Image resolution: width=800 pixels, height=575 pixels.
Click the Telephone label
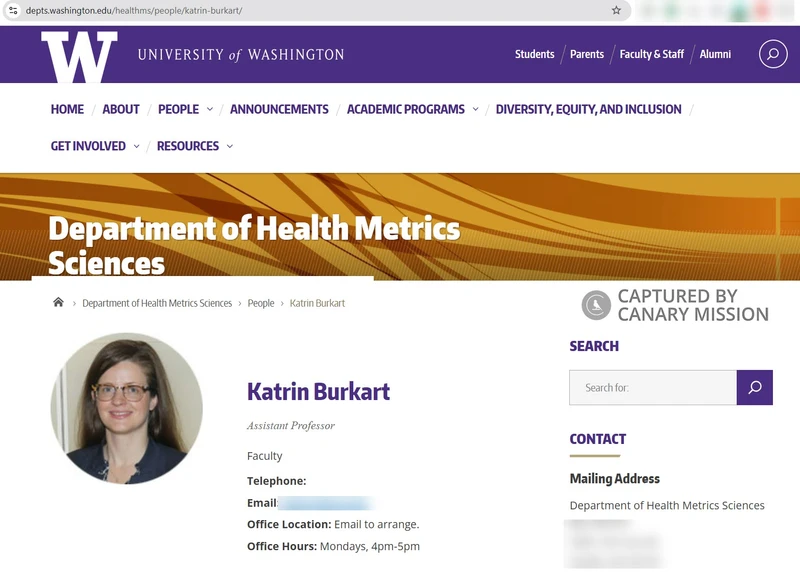[x=277, y=481]
